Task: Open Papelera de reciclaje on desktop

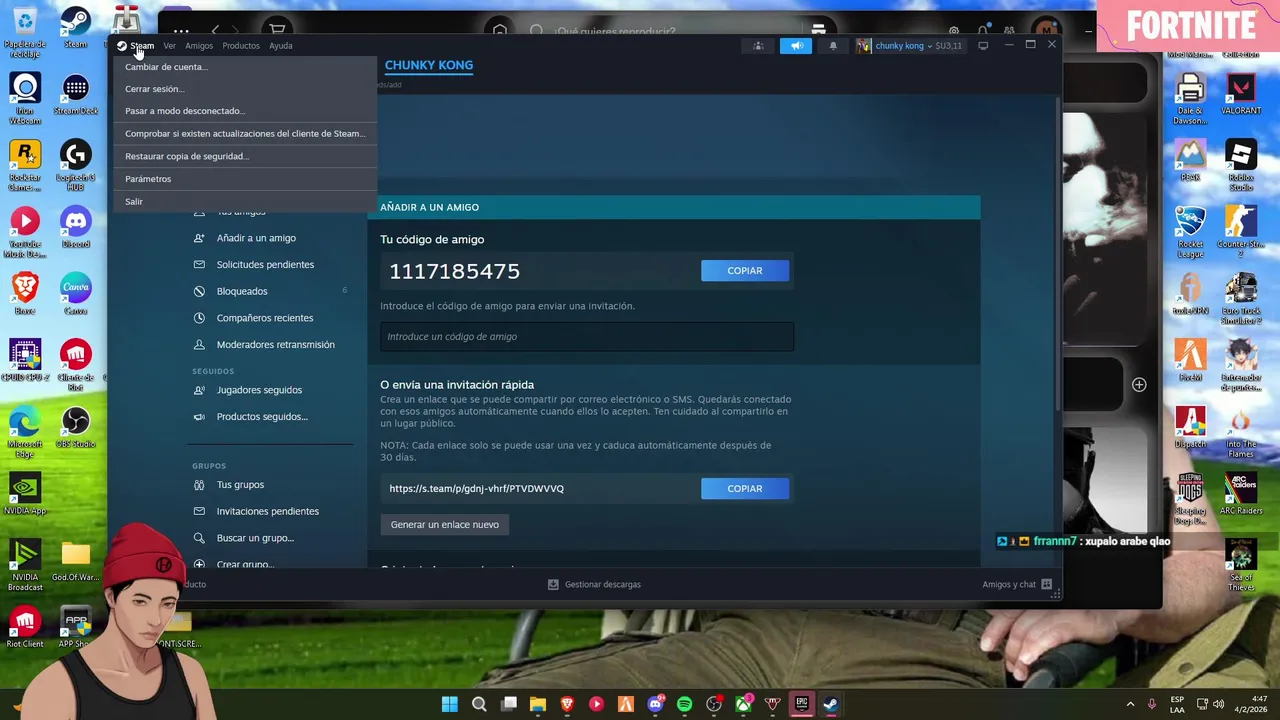Action: pos(25,32)
